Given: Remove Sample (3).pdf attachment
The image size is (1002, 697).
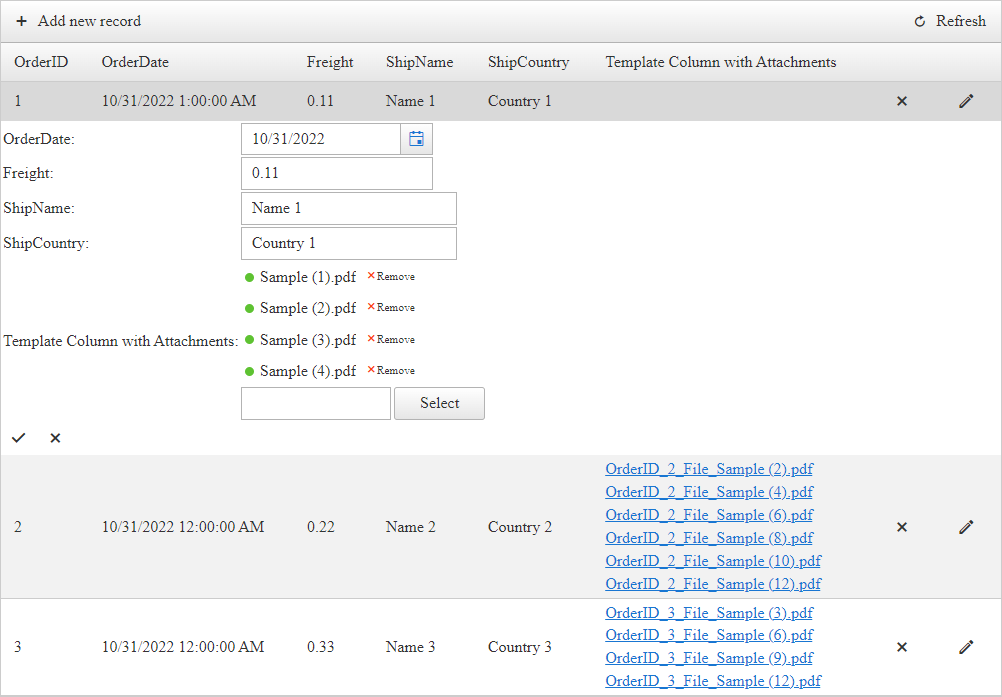Looking at the screenshot, I should (391, 339).
